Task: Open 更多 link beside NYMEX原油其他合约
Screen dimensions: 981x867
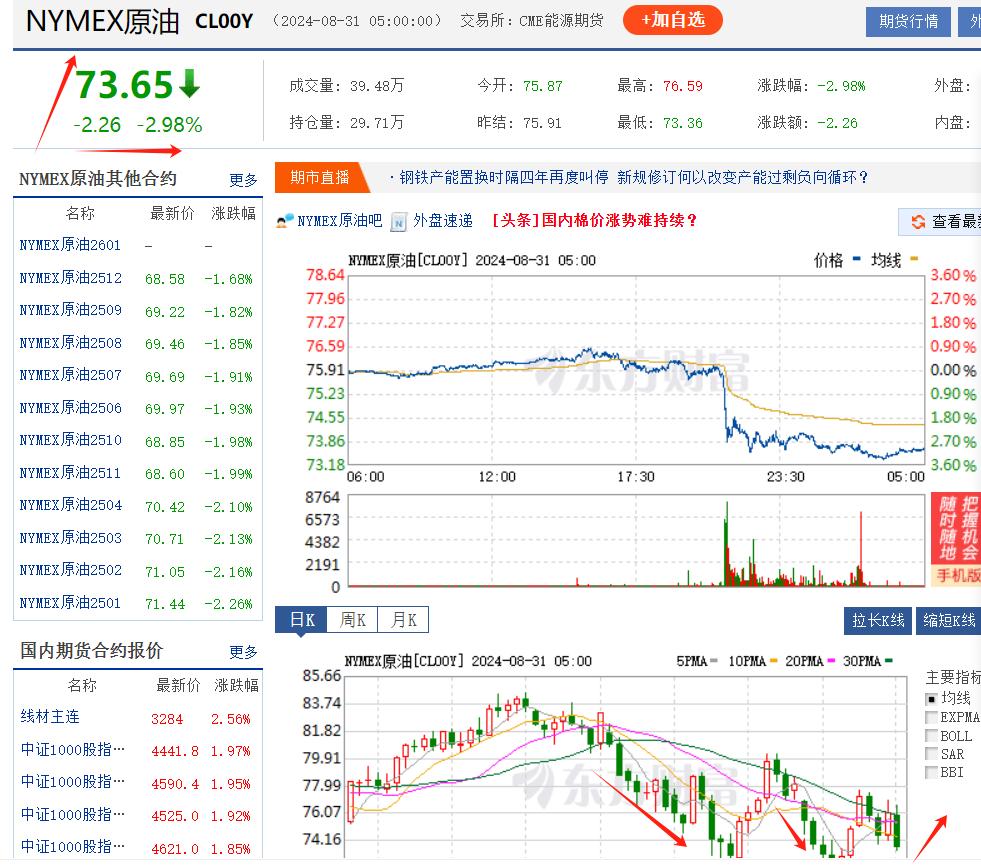Action: pyautogui.click(x=243, y=180)
